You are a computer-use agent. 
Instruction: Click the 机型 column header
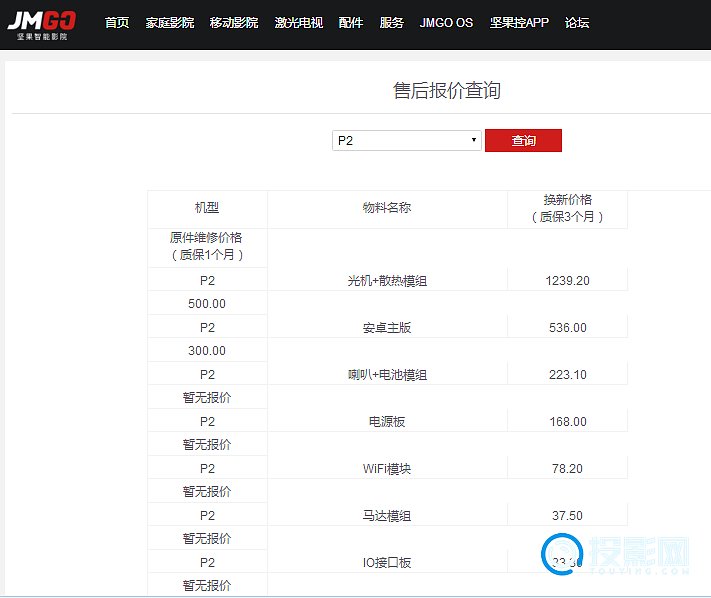click(x=207, y=208)
